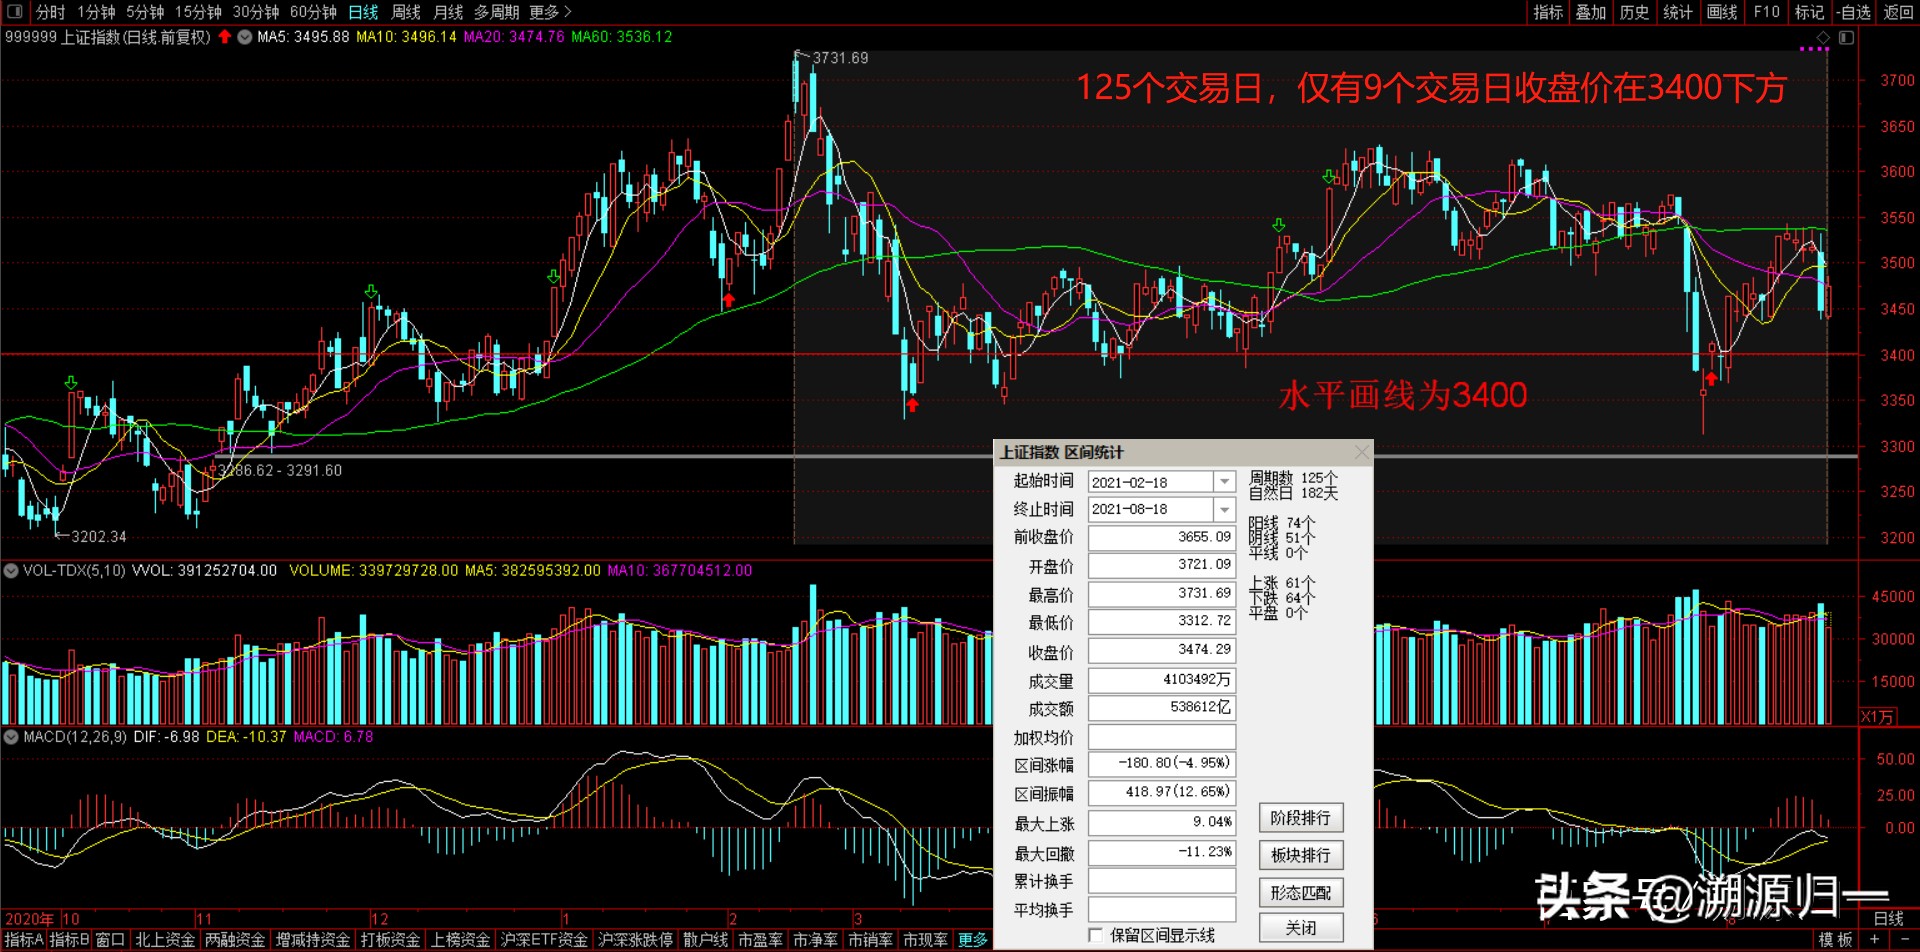Switch to 15分钟 timeframe

click(198, 12)
